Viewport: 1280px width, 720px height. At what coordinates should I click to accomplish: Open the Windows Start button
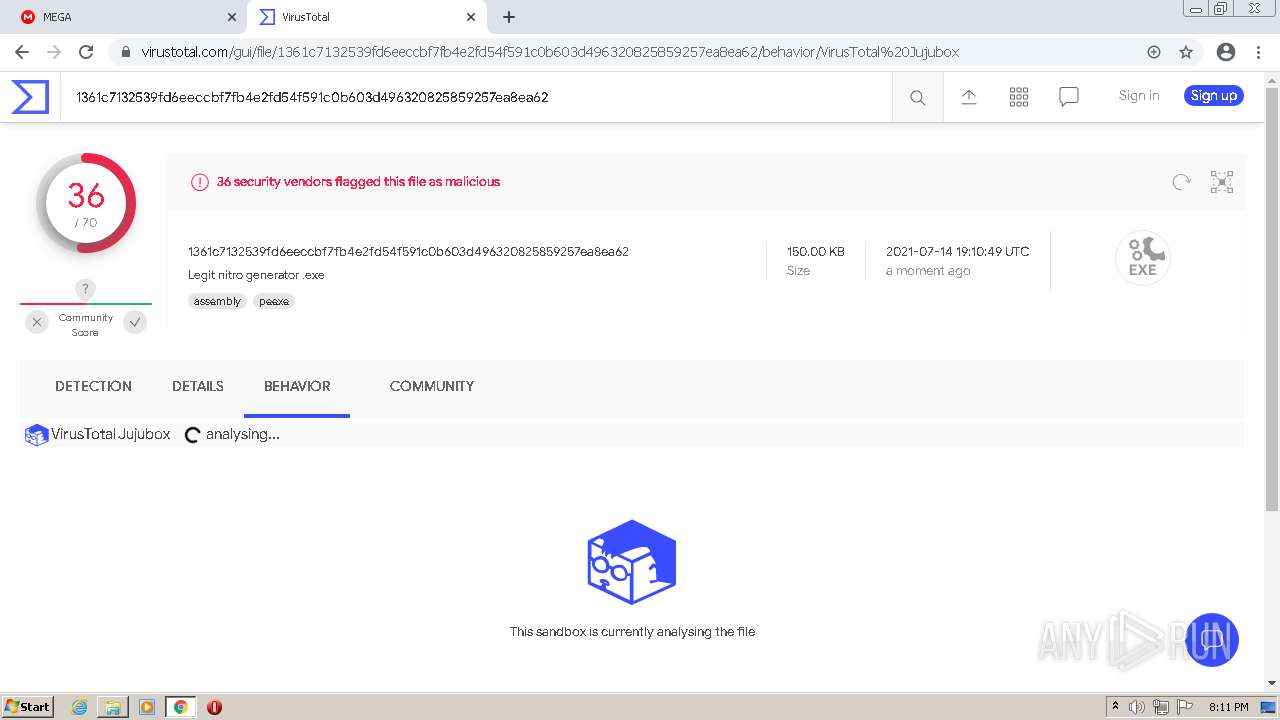[x=28, y=706]
